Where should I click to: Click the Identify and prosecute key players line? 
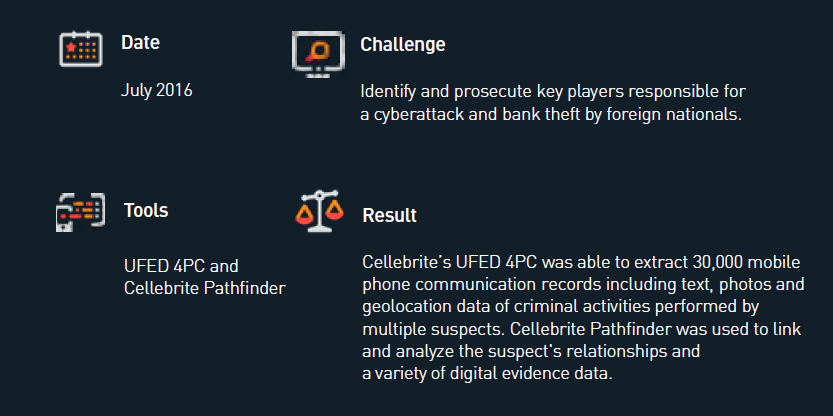click(553, 92)
